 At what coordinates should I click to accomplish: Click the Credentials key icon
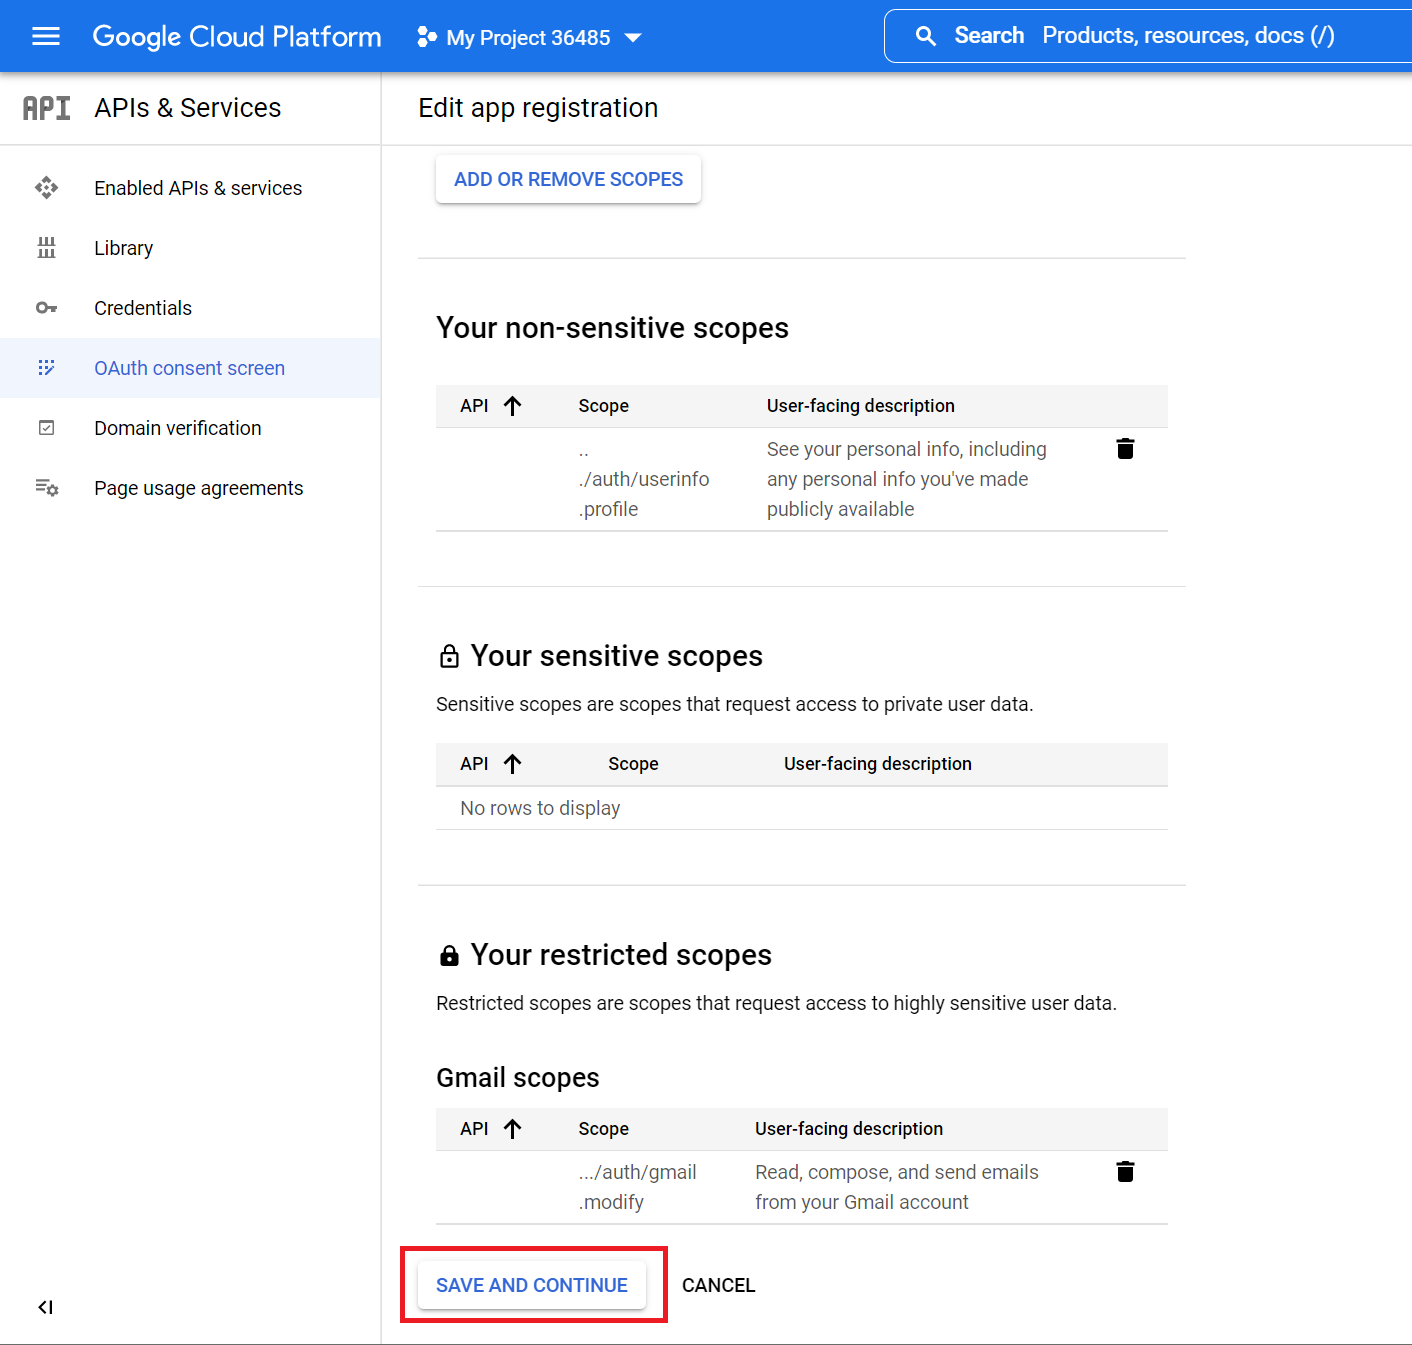tap(46, 308)
